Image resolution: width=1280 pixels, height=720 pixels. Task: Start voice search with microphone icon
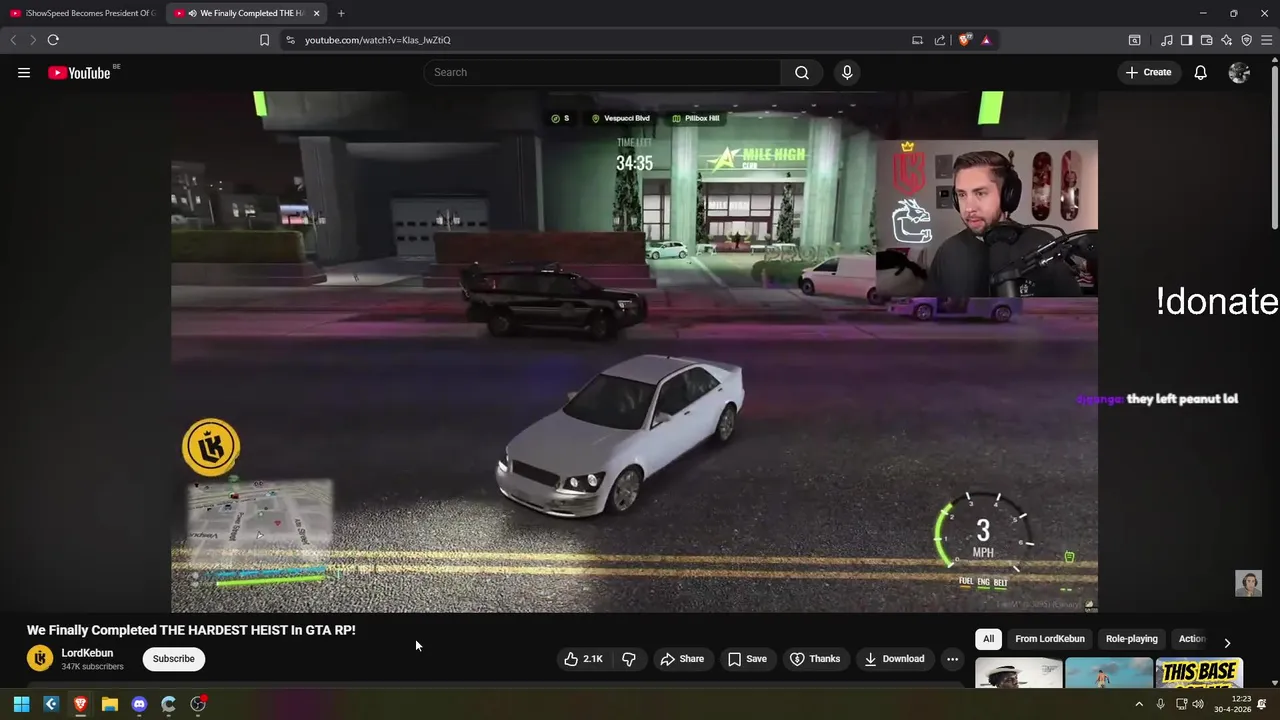point(847,72)
